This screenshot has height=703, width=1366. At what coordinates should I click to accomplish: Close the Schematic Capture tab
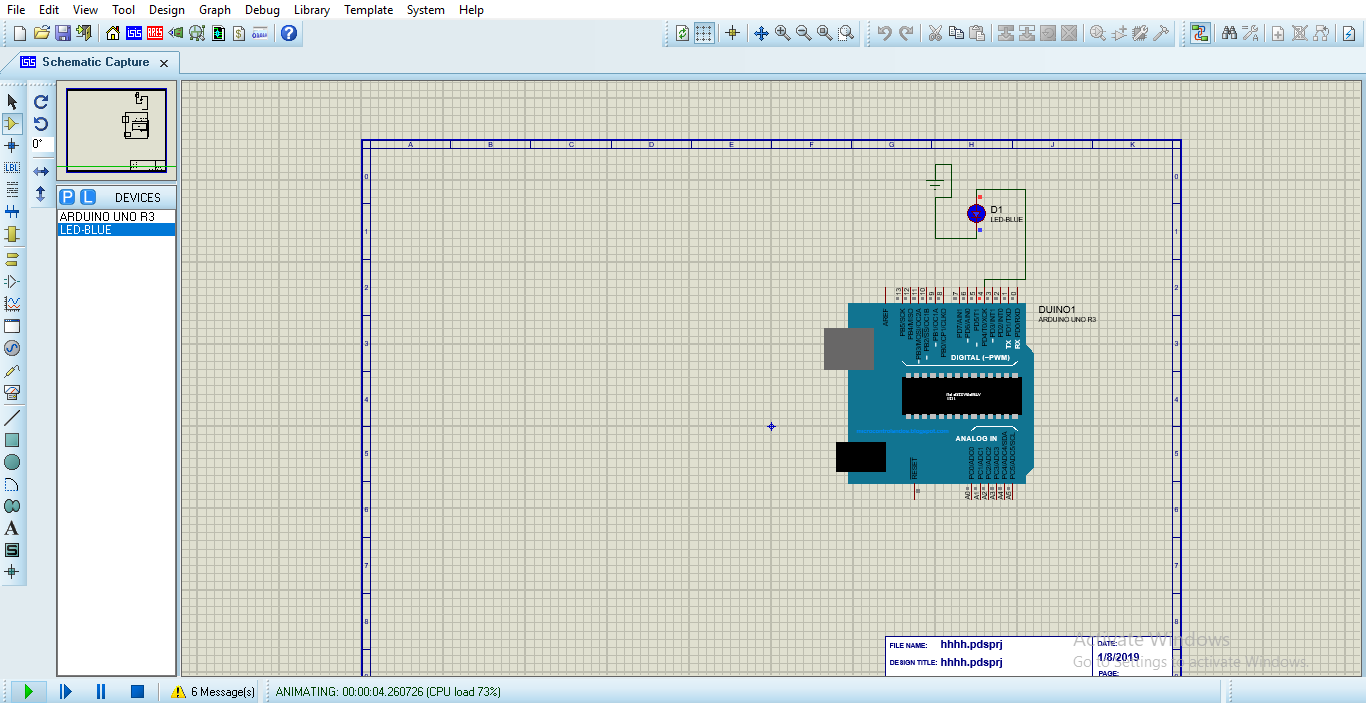click(x=165, y=63)
